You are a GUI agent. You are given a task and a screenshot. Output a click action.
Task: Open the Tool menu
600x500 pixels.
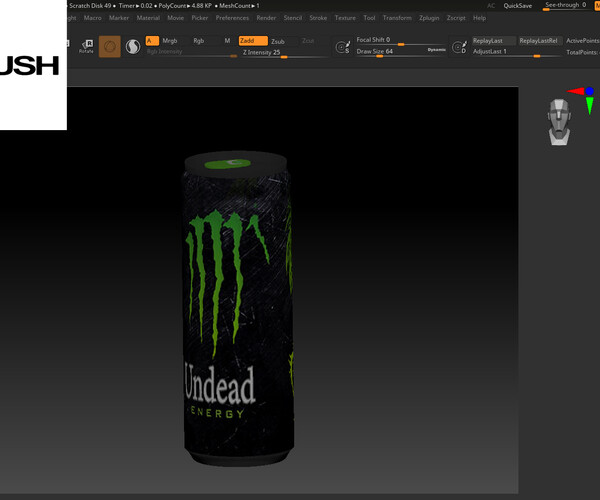[x=369, y=18]
